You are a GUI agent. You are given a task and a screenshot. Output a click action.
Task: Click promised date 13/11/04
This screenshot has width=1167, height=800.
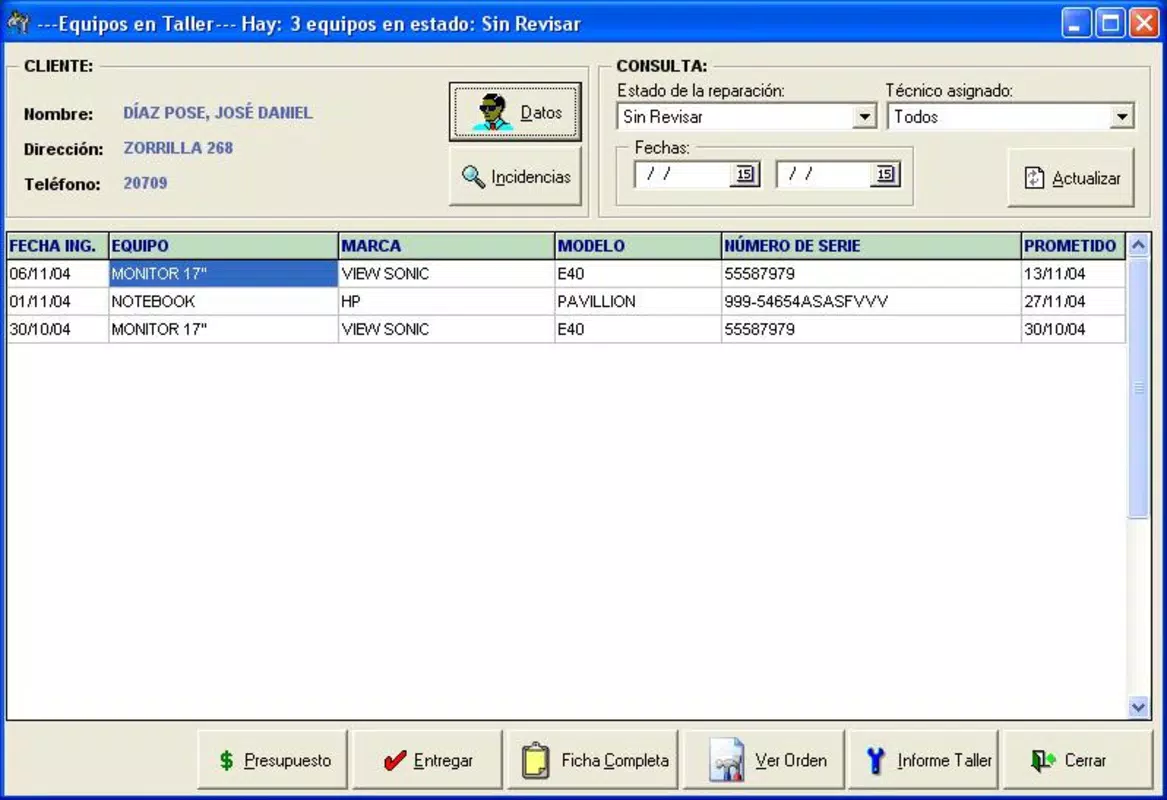pos(1073,274)
